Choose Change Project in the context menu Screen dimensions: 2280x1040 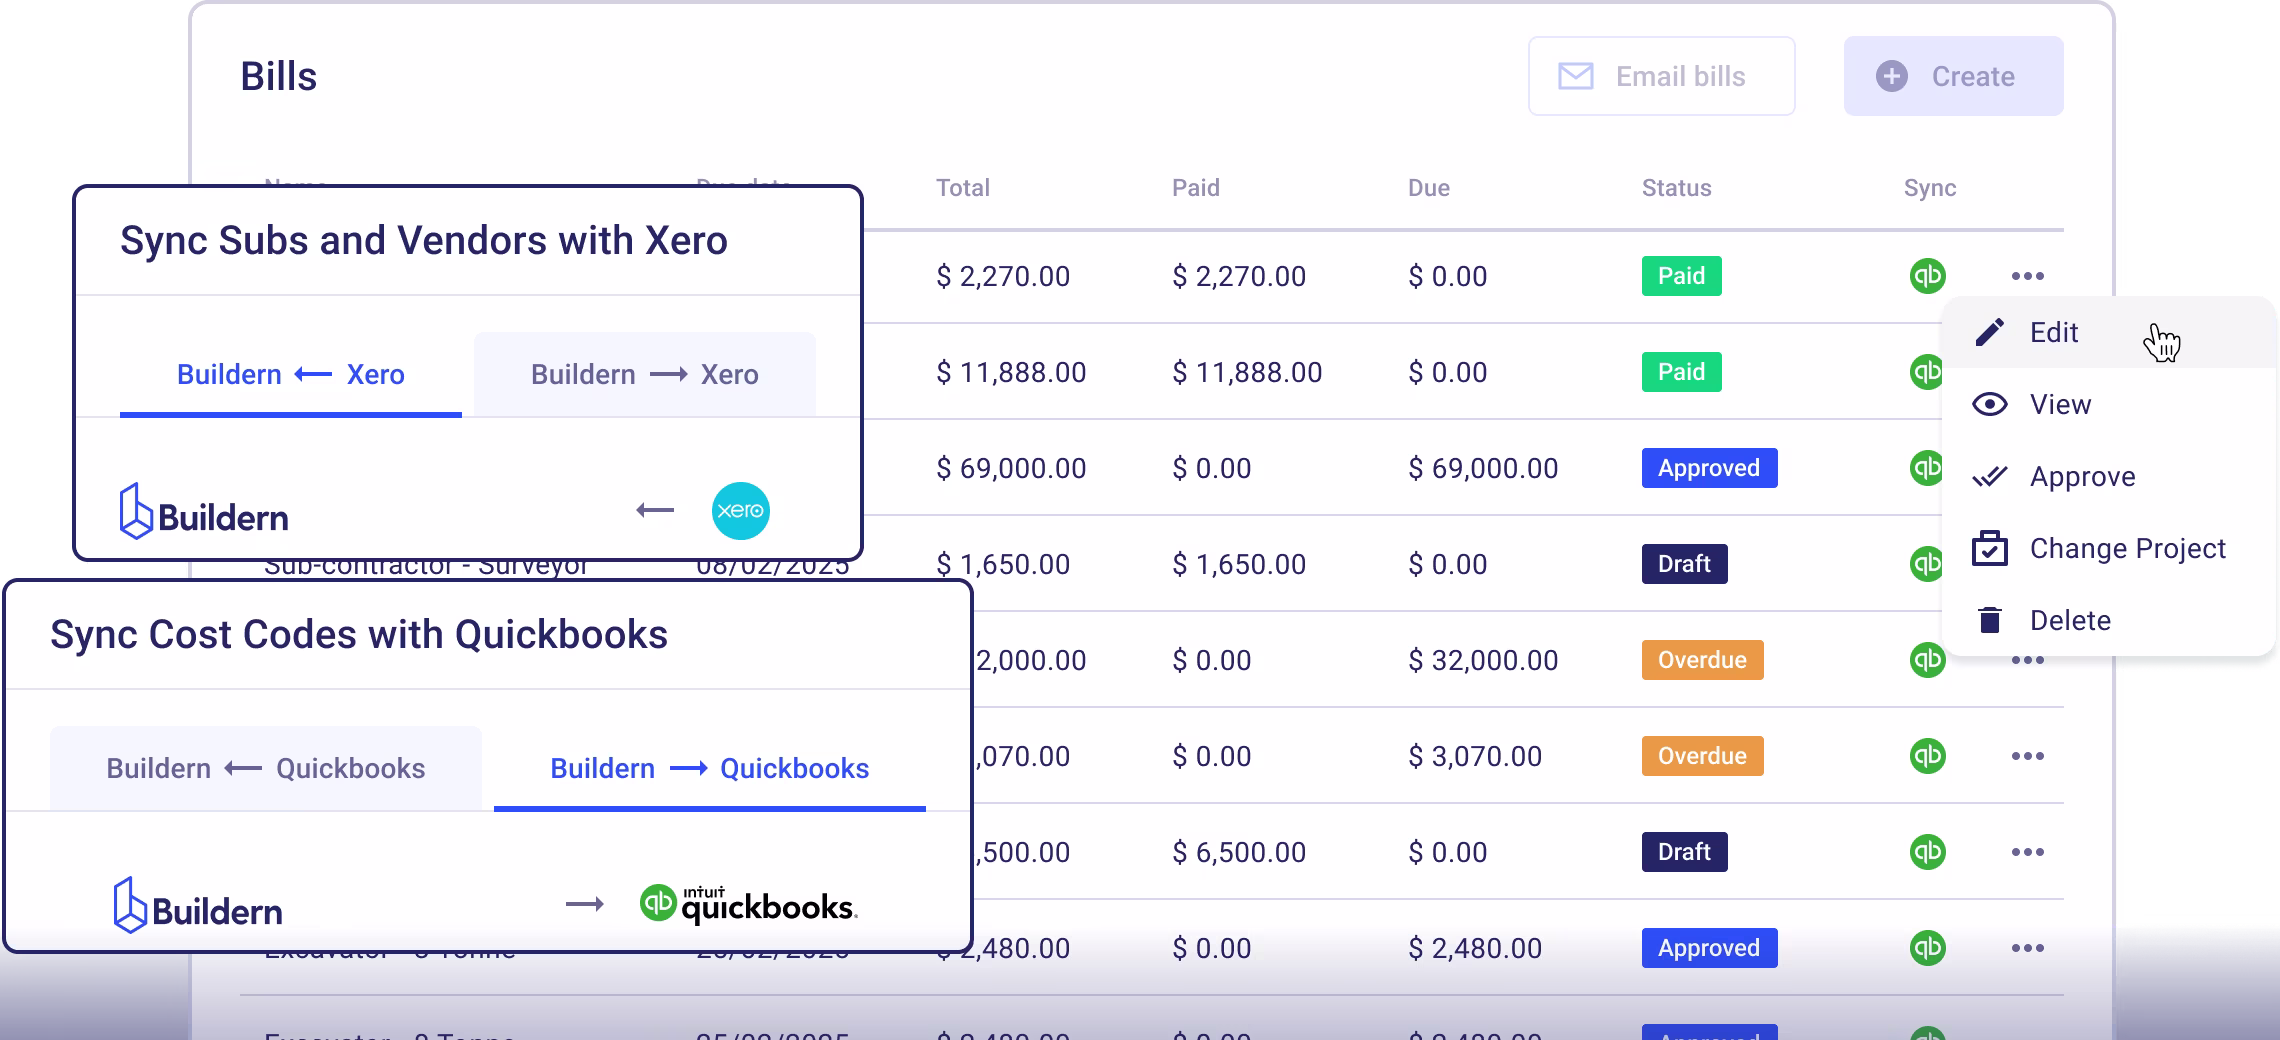pyautogui.click(x=2108, y=548)
